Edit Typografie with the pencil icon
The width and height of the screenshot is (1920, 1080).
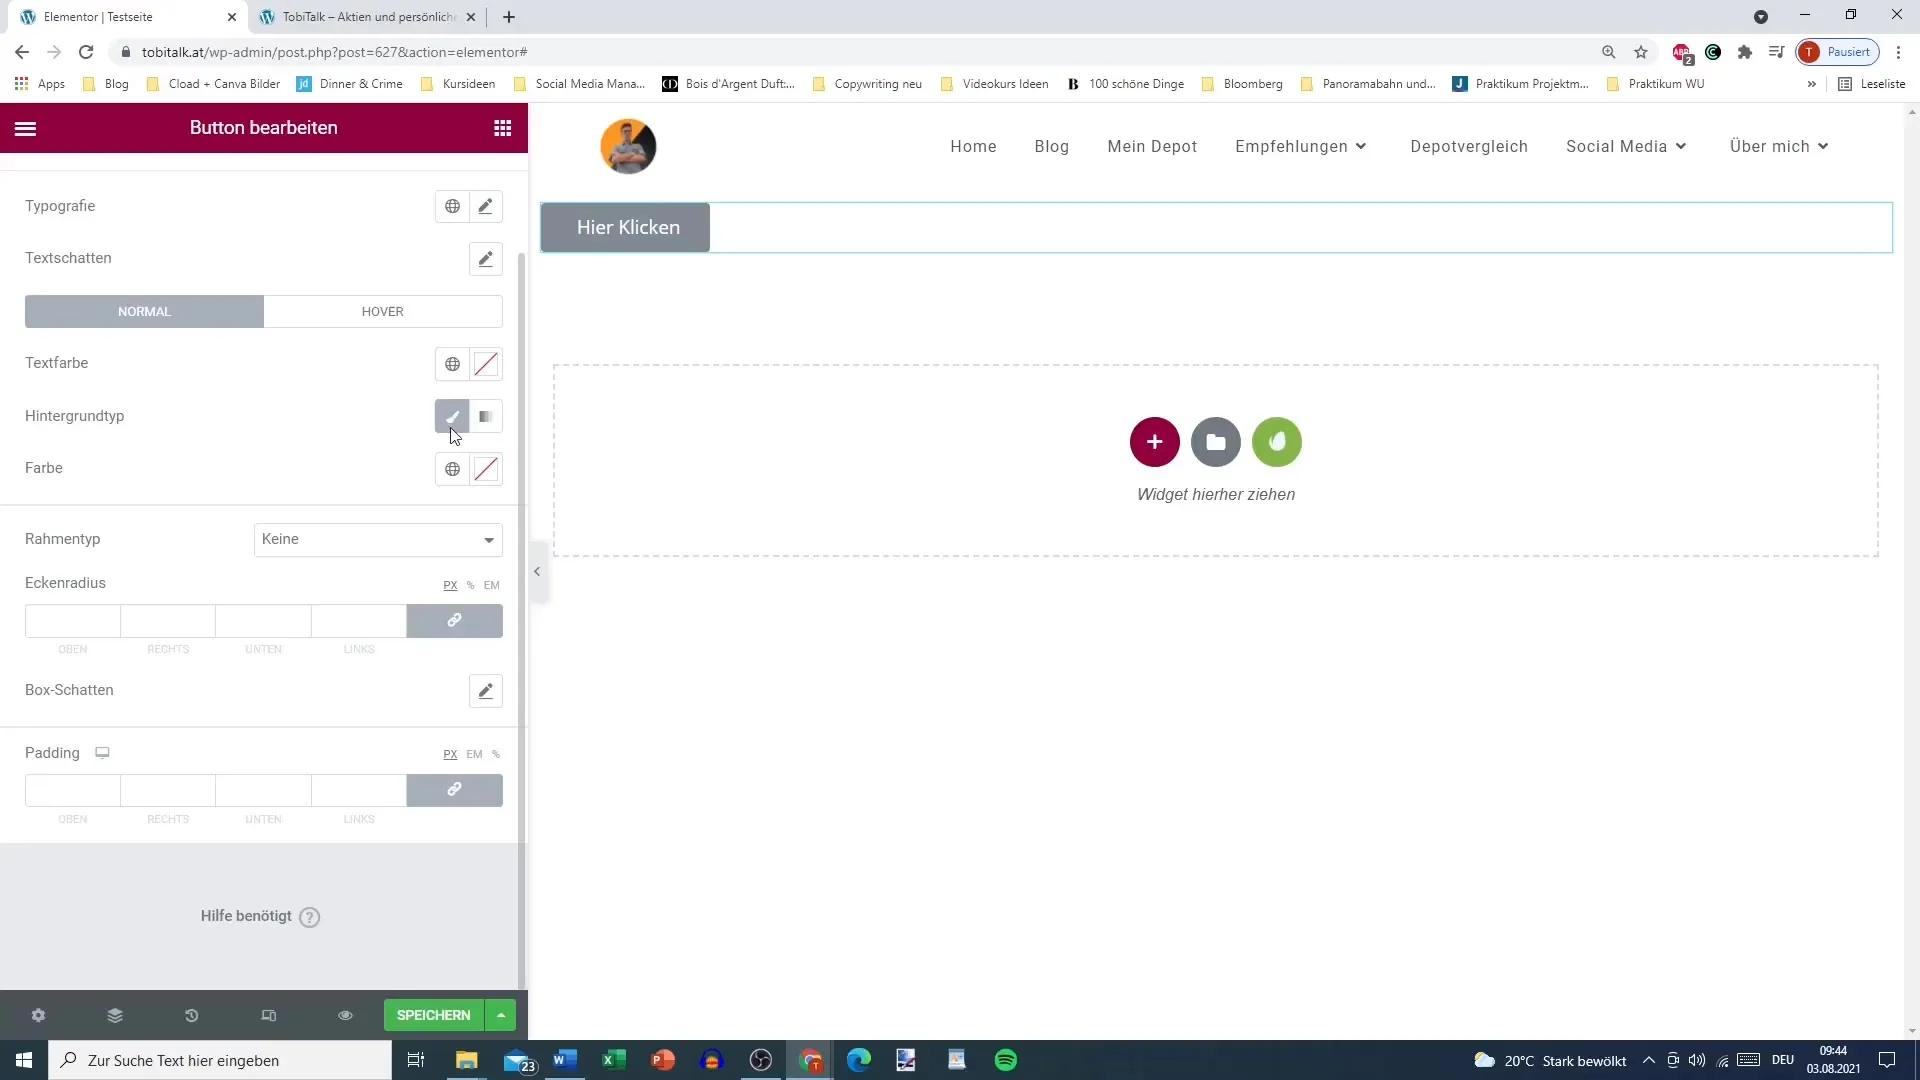(x=486, y=206)
